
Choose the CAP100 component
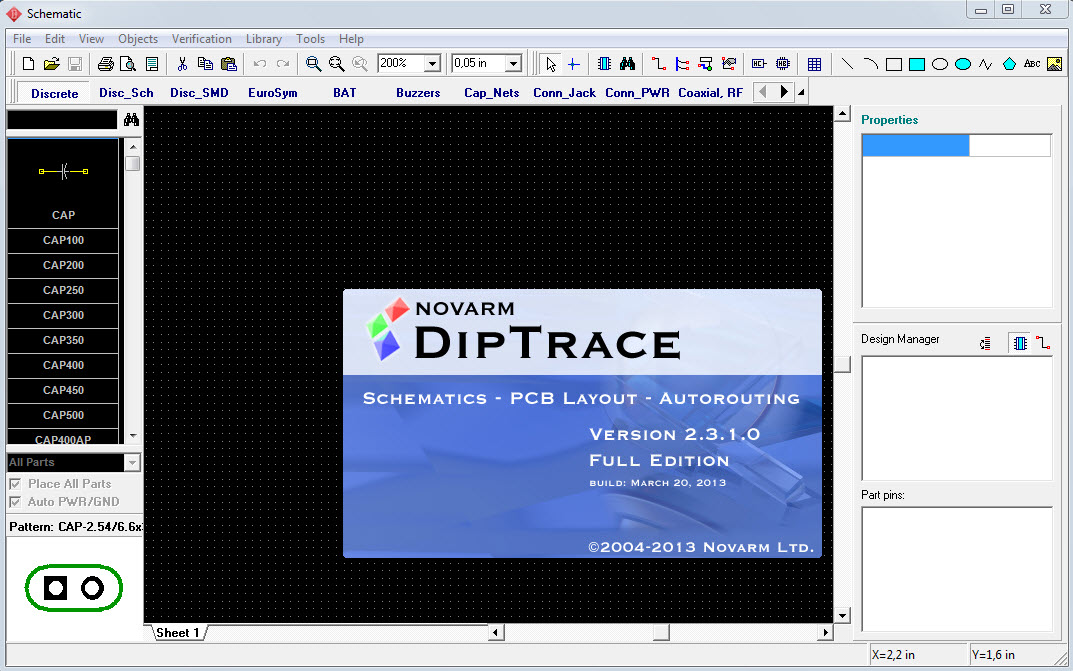pyautogui.click(x=63, y=240)
